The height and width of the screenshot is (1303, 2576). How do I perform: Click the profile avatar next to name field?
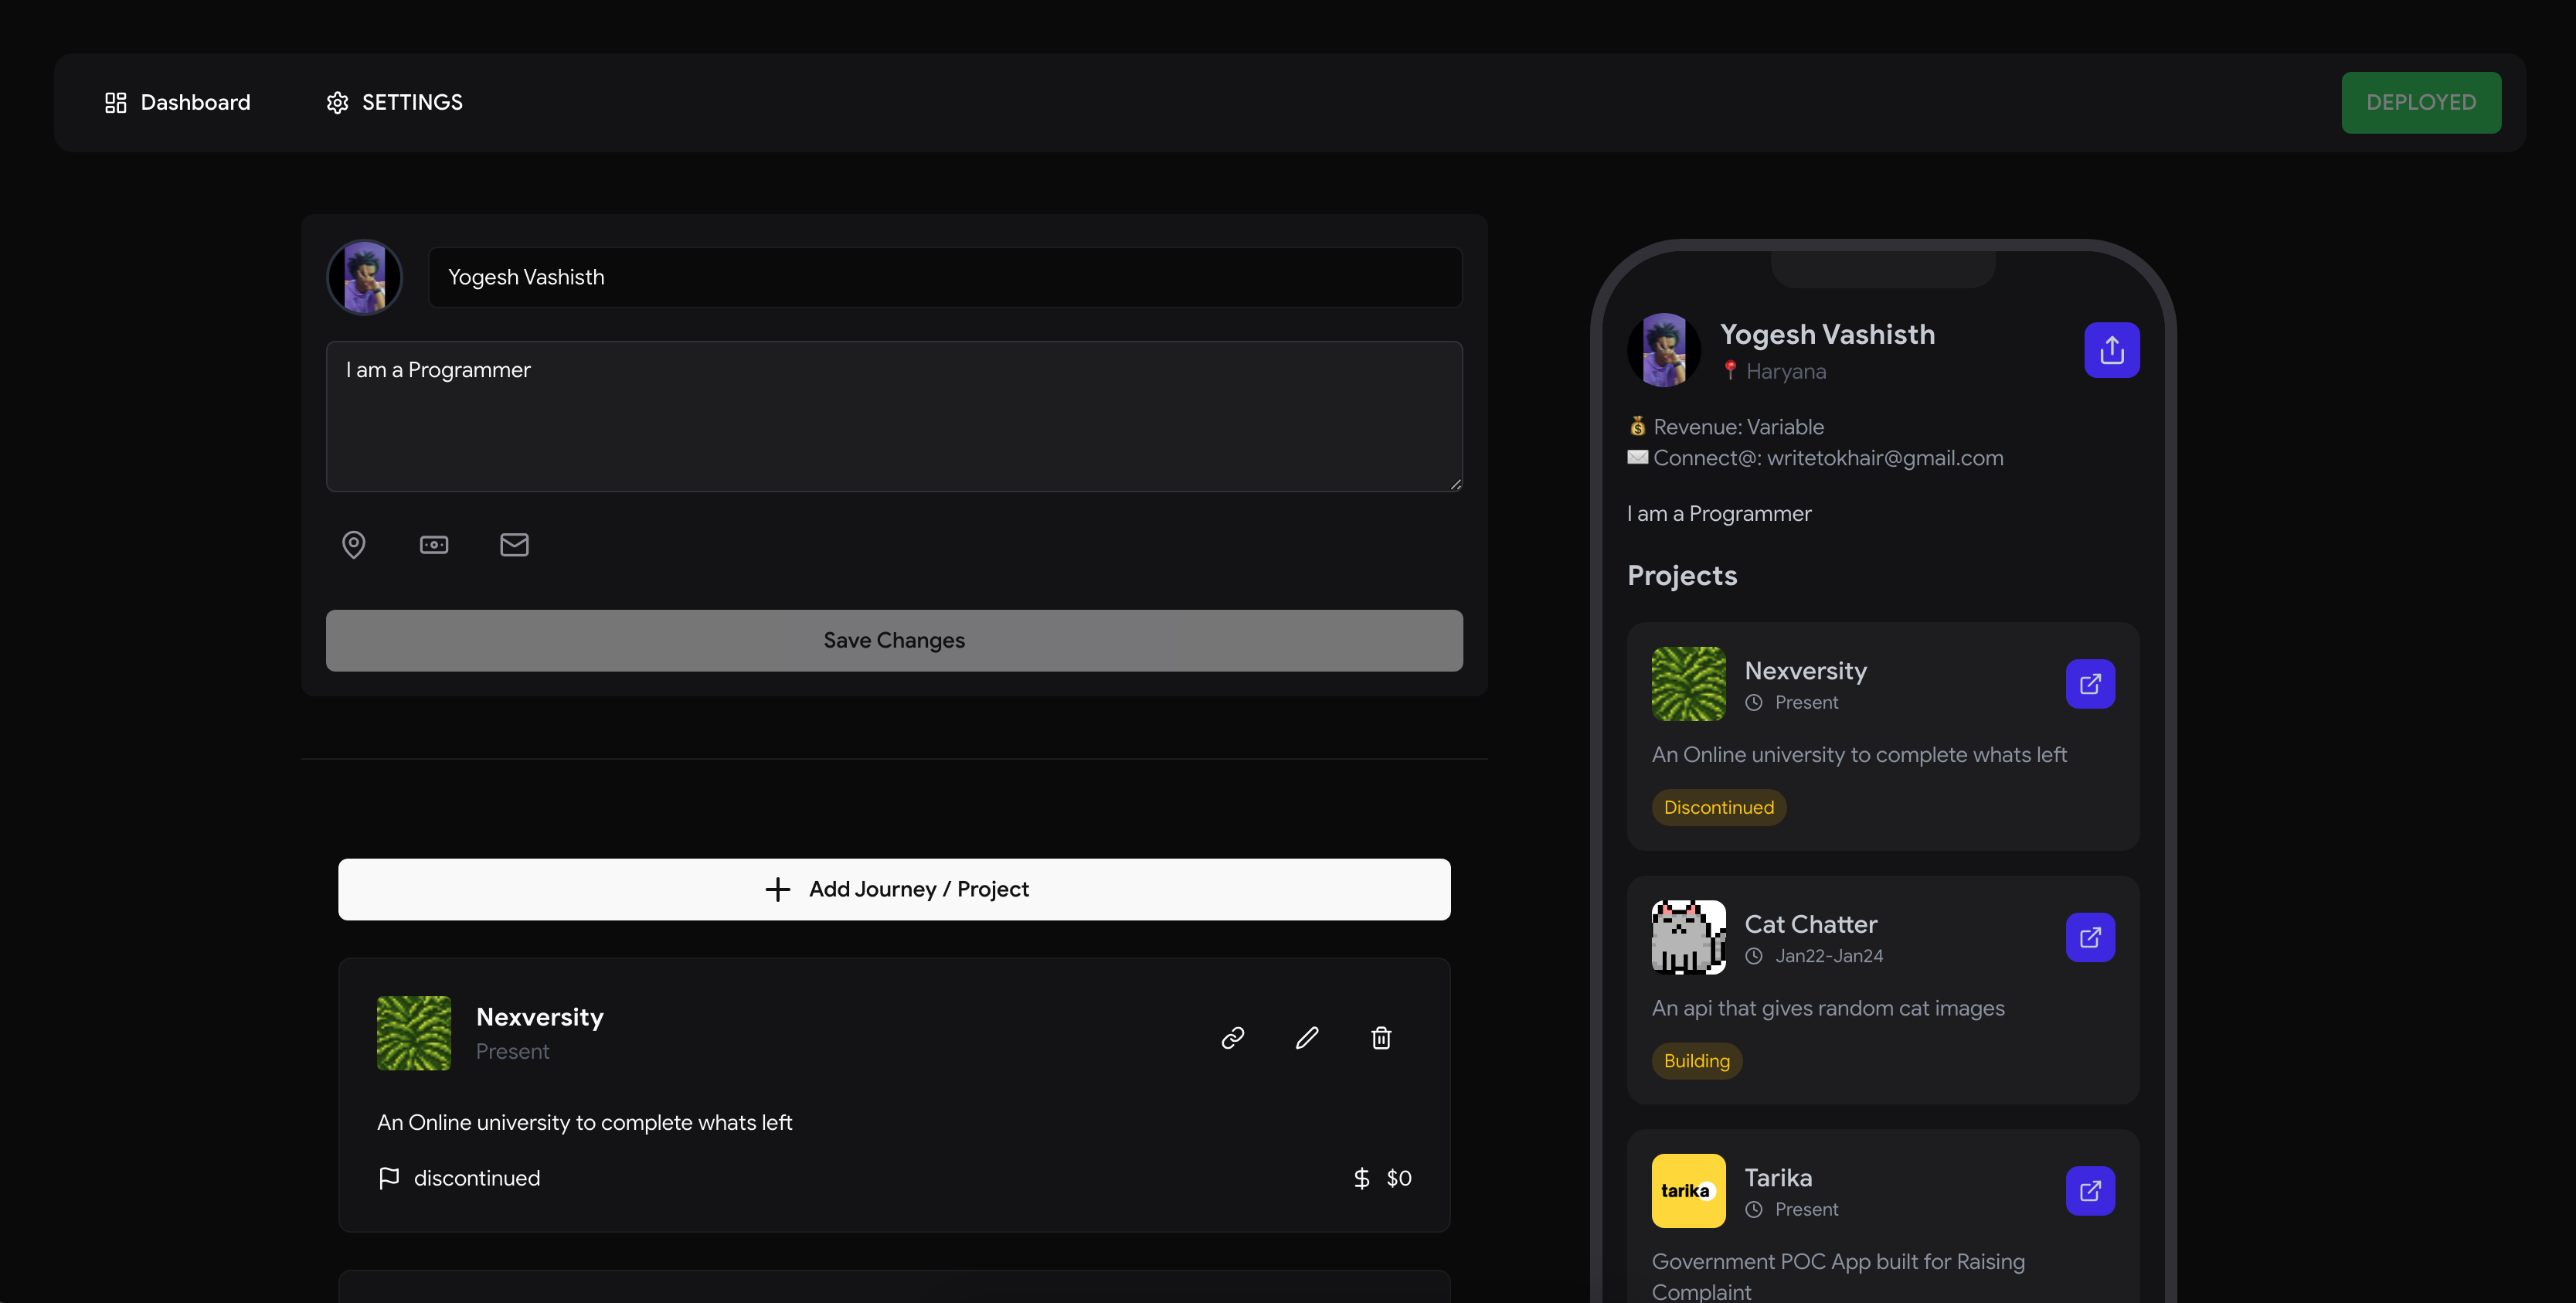click(365, 277)
